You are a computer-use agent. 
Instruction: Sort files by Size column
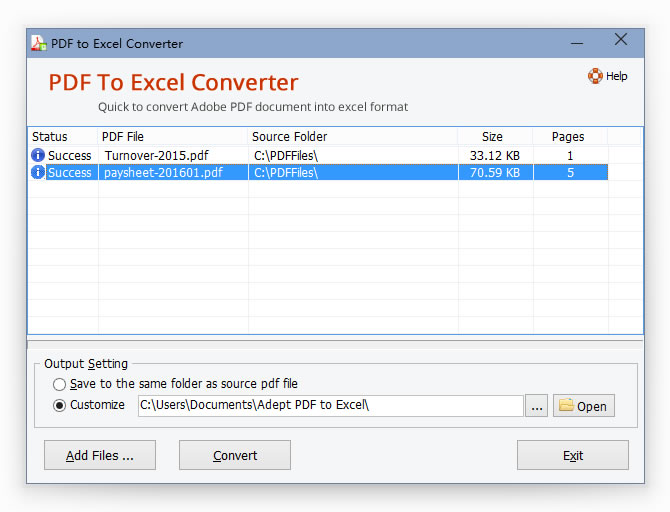[492, 136]
